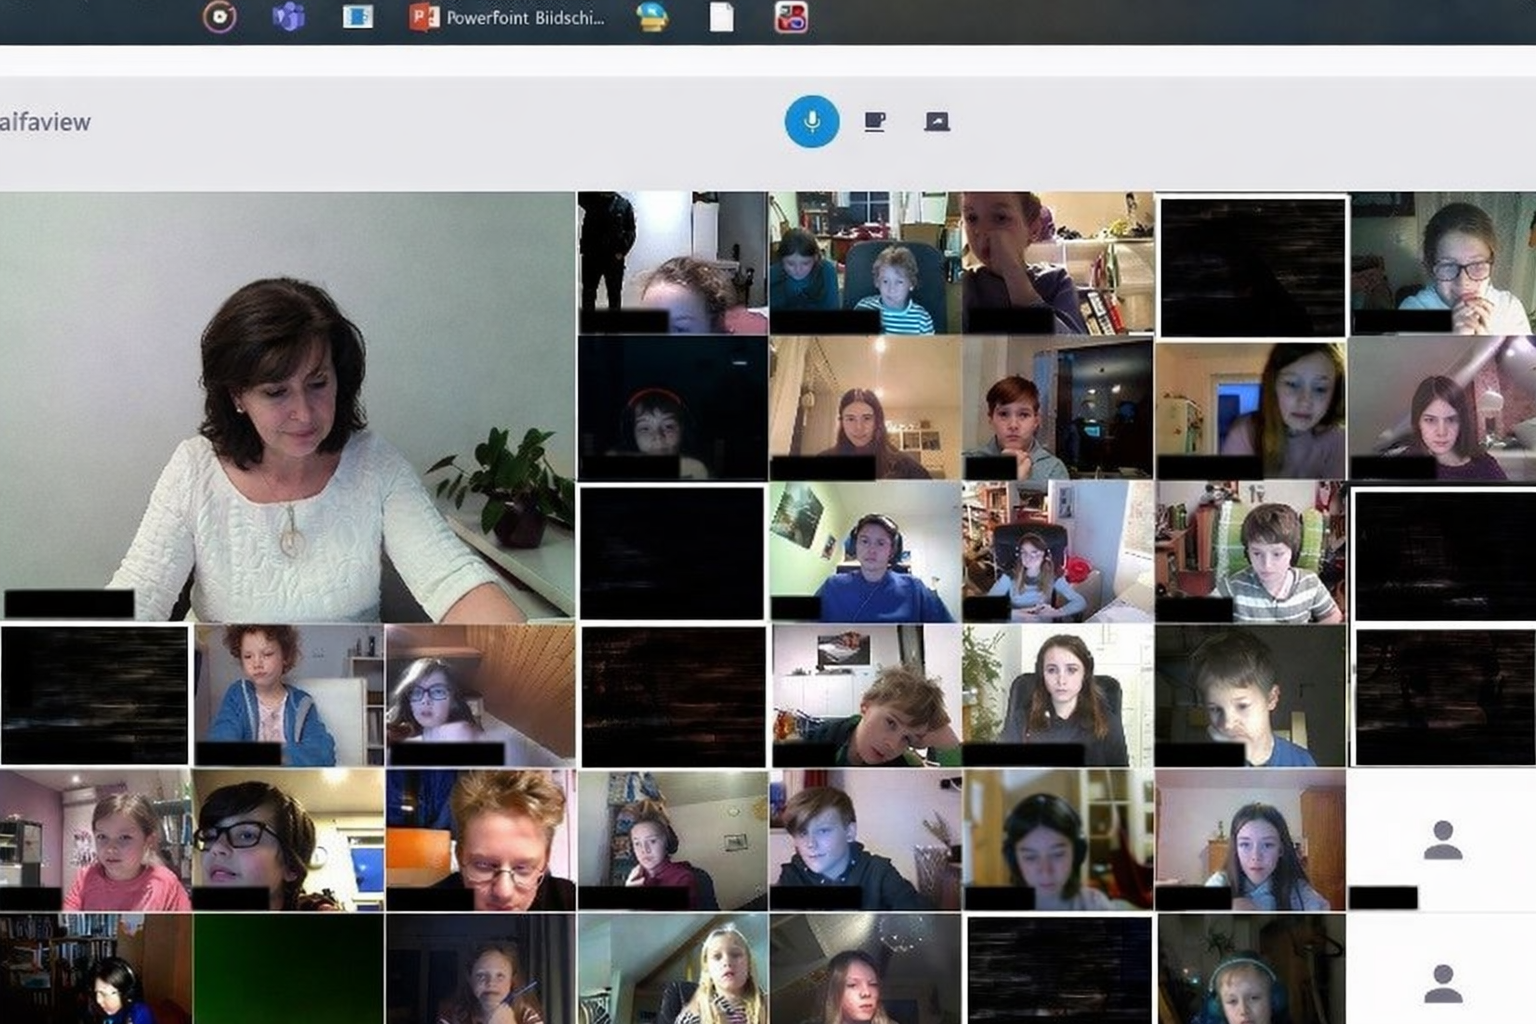Click the dark green video tile in bottom row
Image resolution: width=1536 pixels, height=1024 pixels.
point(288,968)
